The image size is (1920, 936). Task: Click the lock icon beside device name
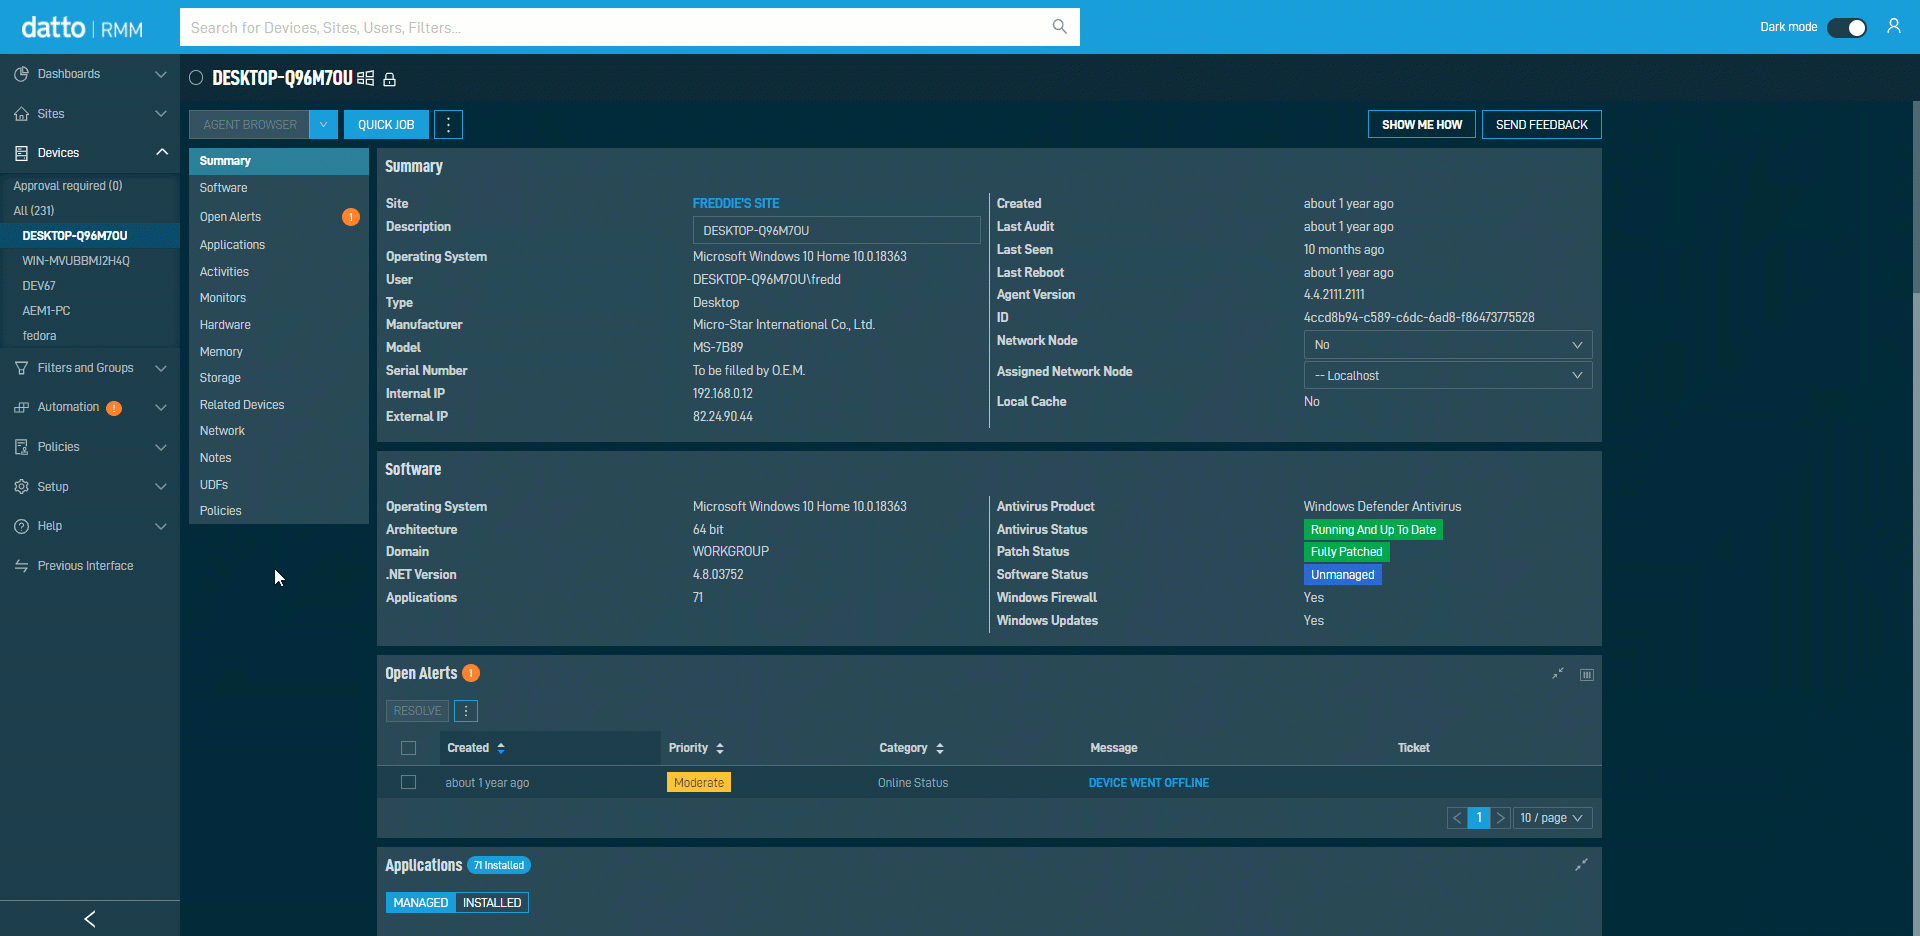[x=390, y=79]
